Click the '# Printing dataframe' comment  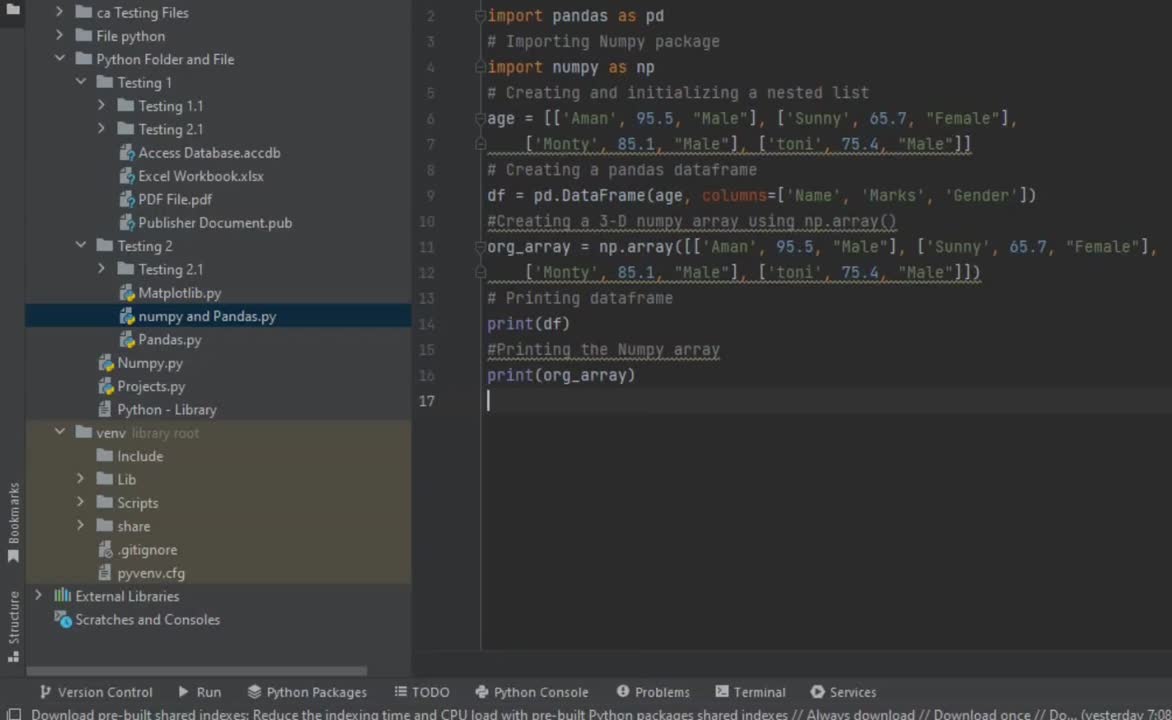click(580, 298)
